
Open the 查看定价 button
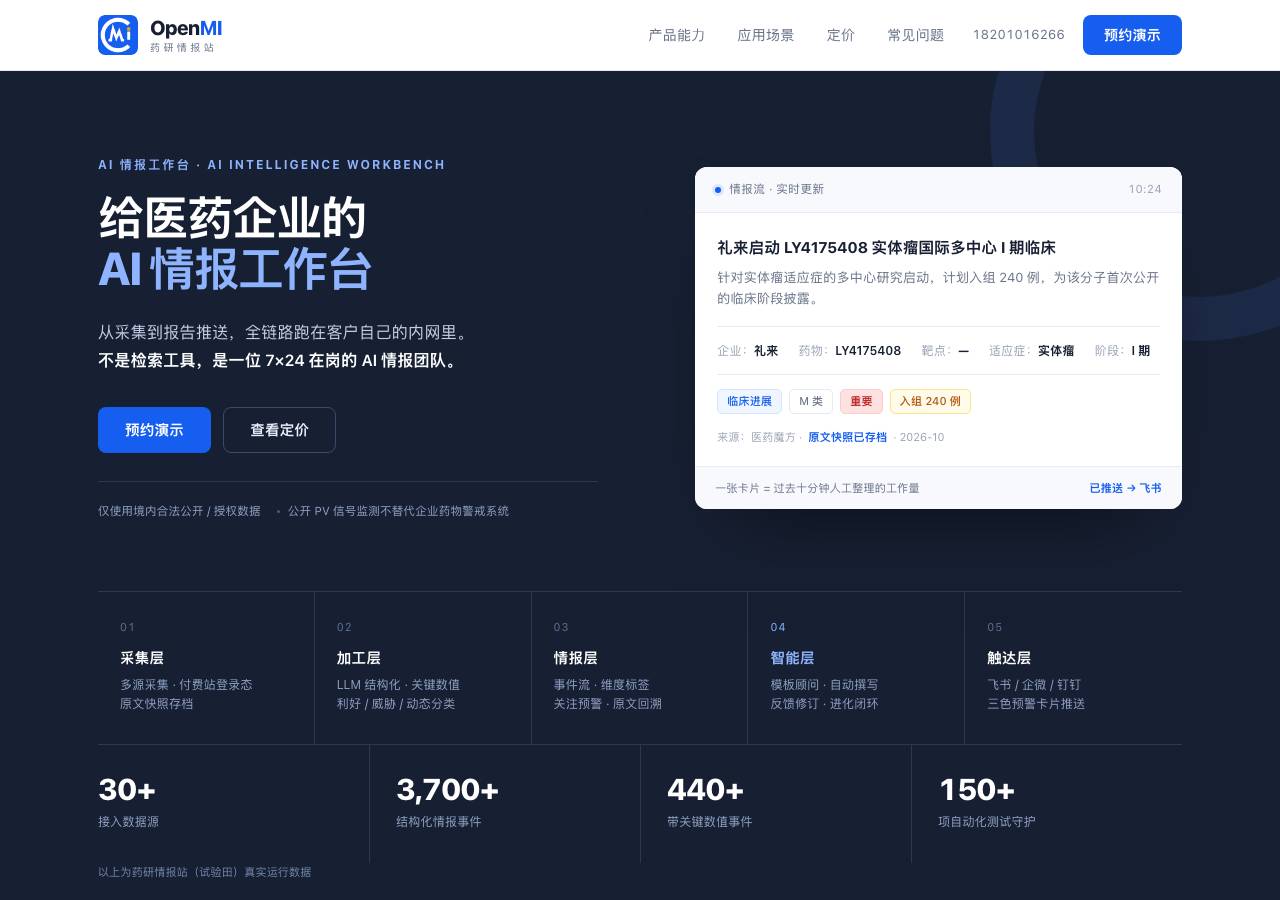pyautogui.click(x=279, y=430)
